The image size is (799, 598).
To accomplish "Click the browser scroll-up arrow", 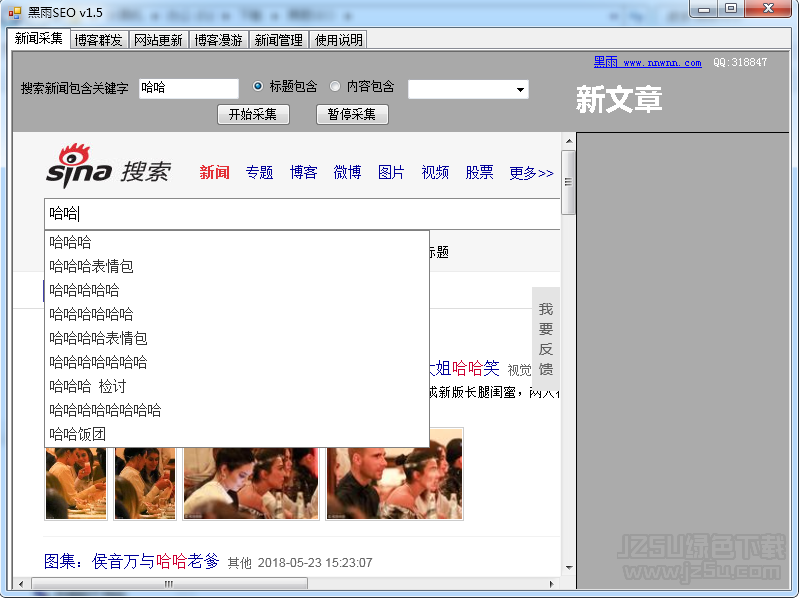I will [x=569, y=141].
